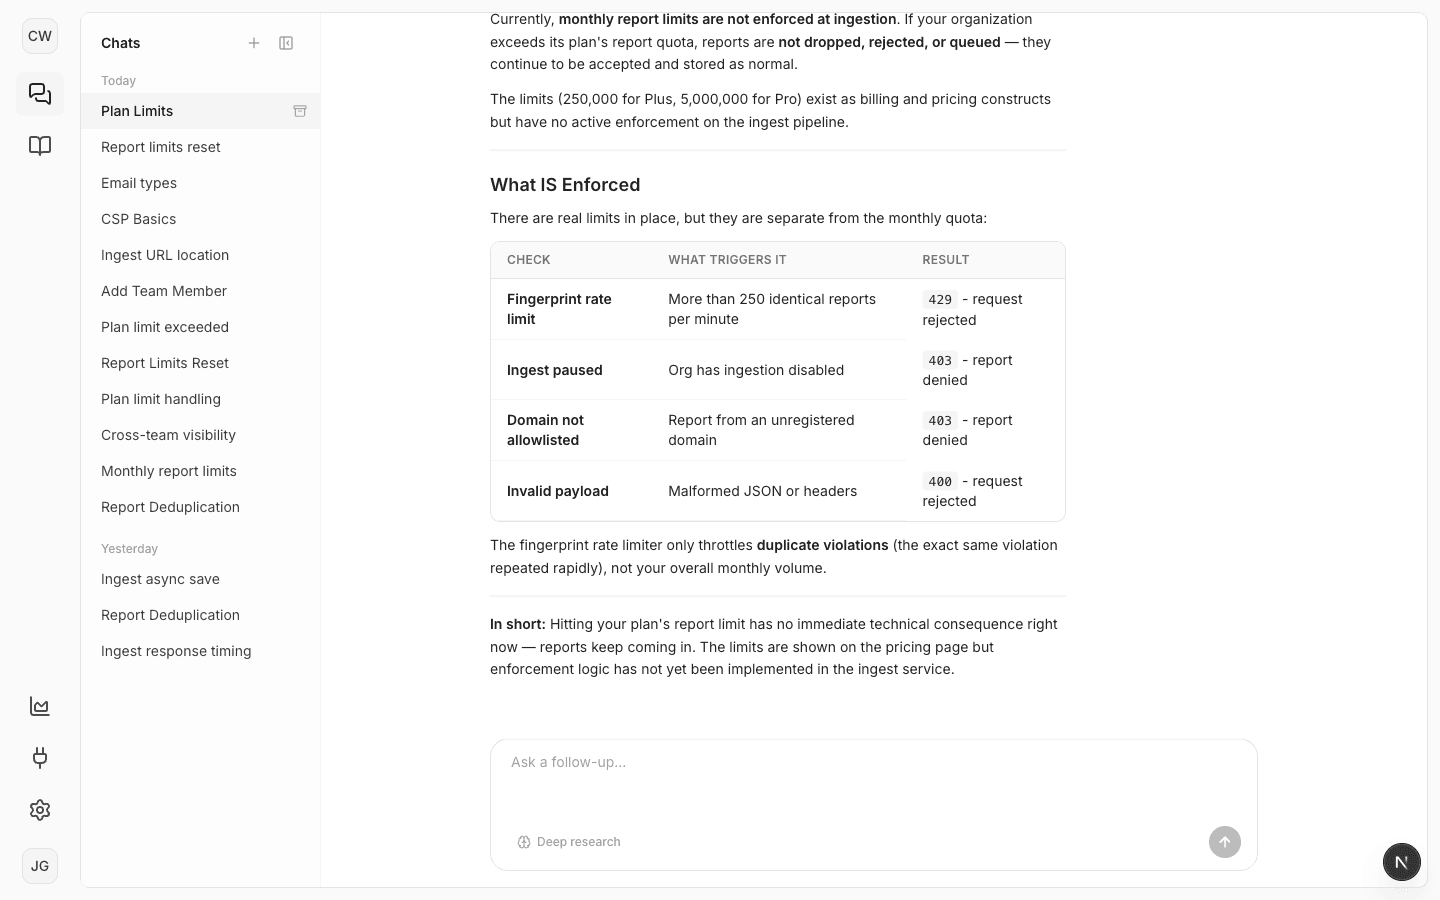
Task: Select the CSP Basics chat
Action: (x=139, y=219)
